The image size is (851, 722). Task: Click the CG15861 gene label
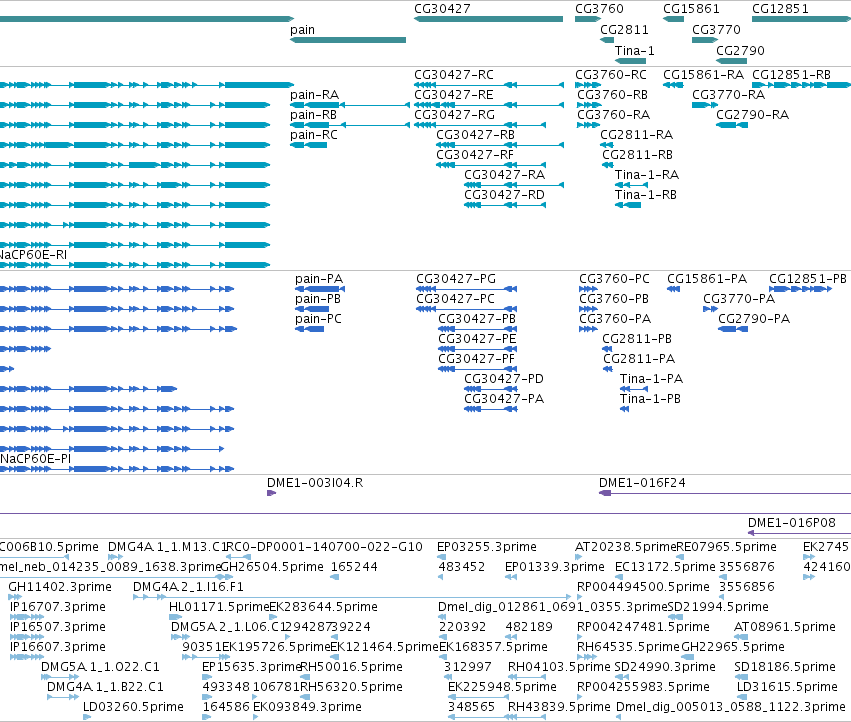click(x=691, y=9)
